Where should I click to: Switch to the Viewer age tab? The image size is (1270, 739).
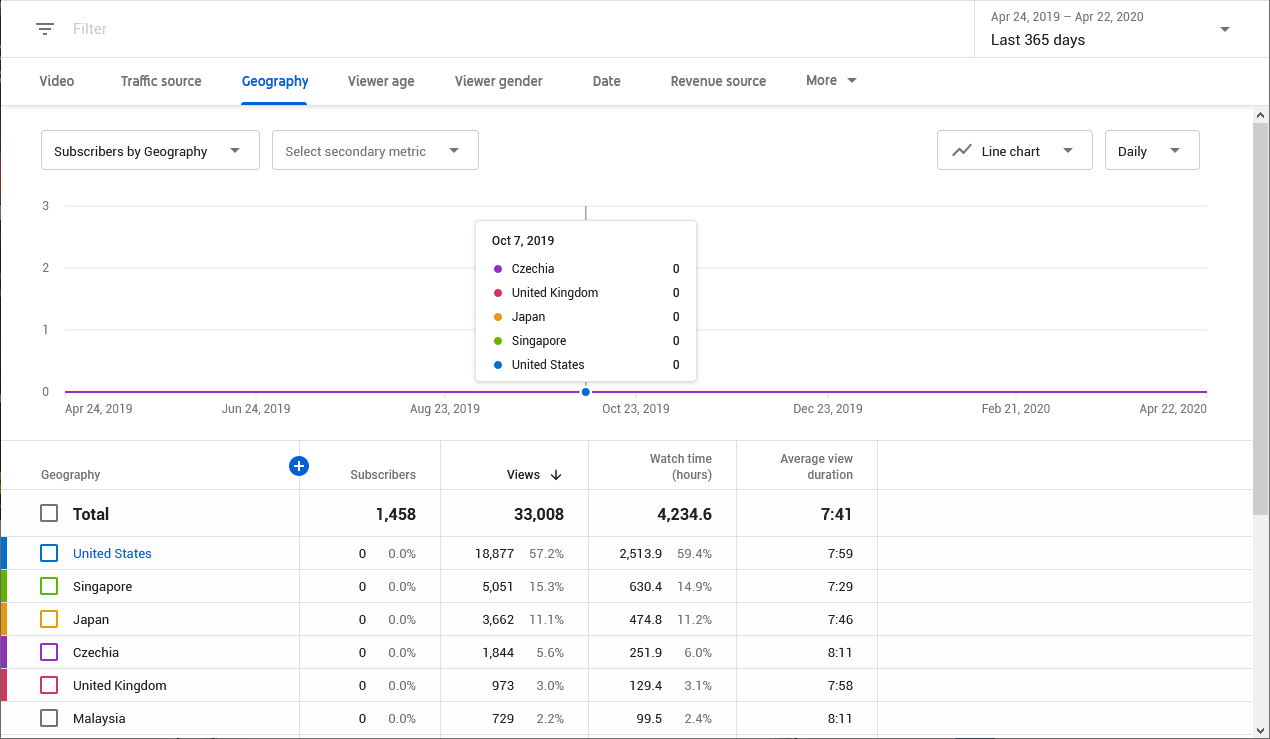[x=381, y=81]
